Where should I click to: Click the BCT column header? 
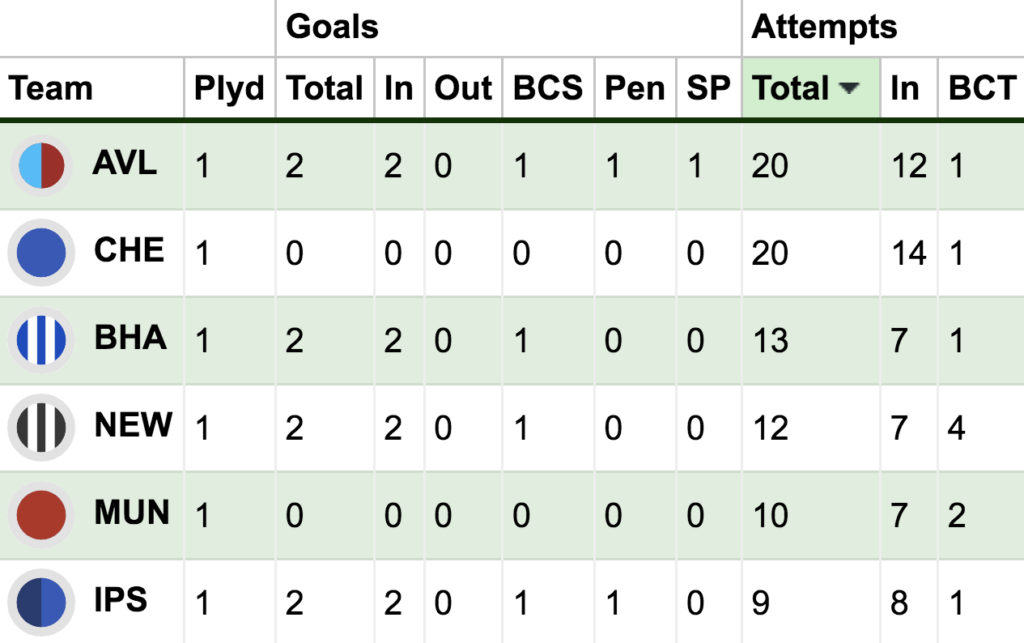pyautogui.click(x=982, y=89)
